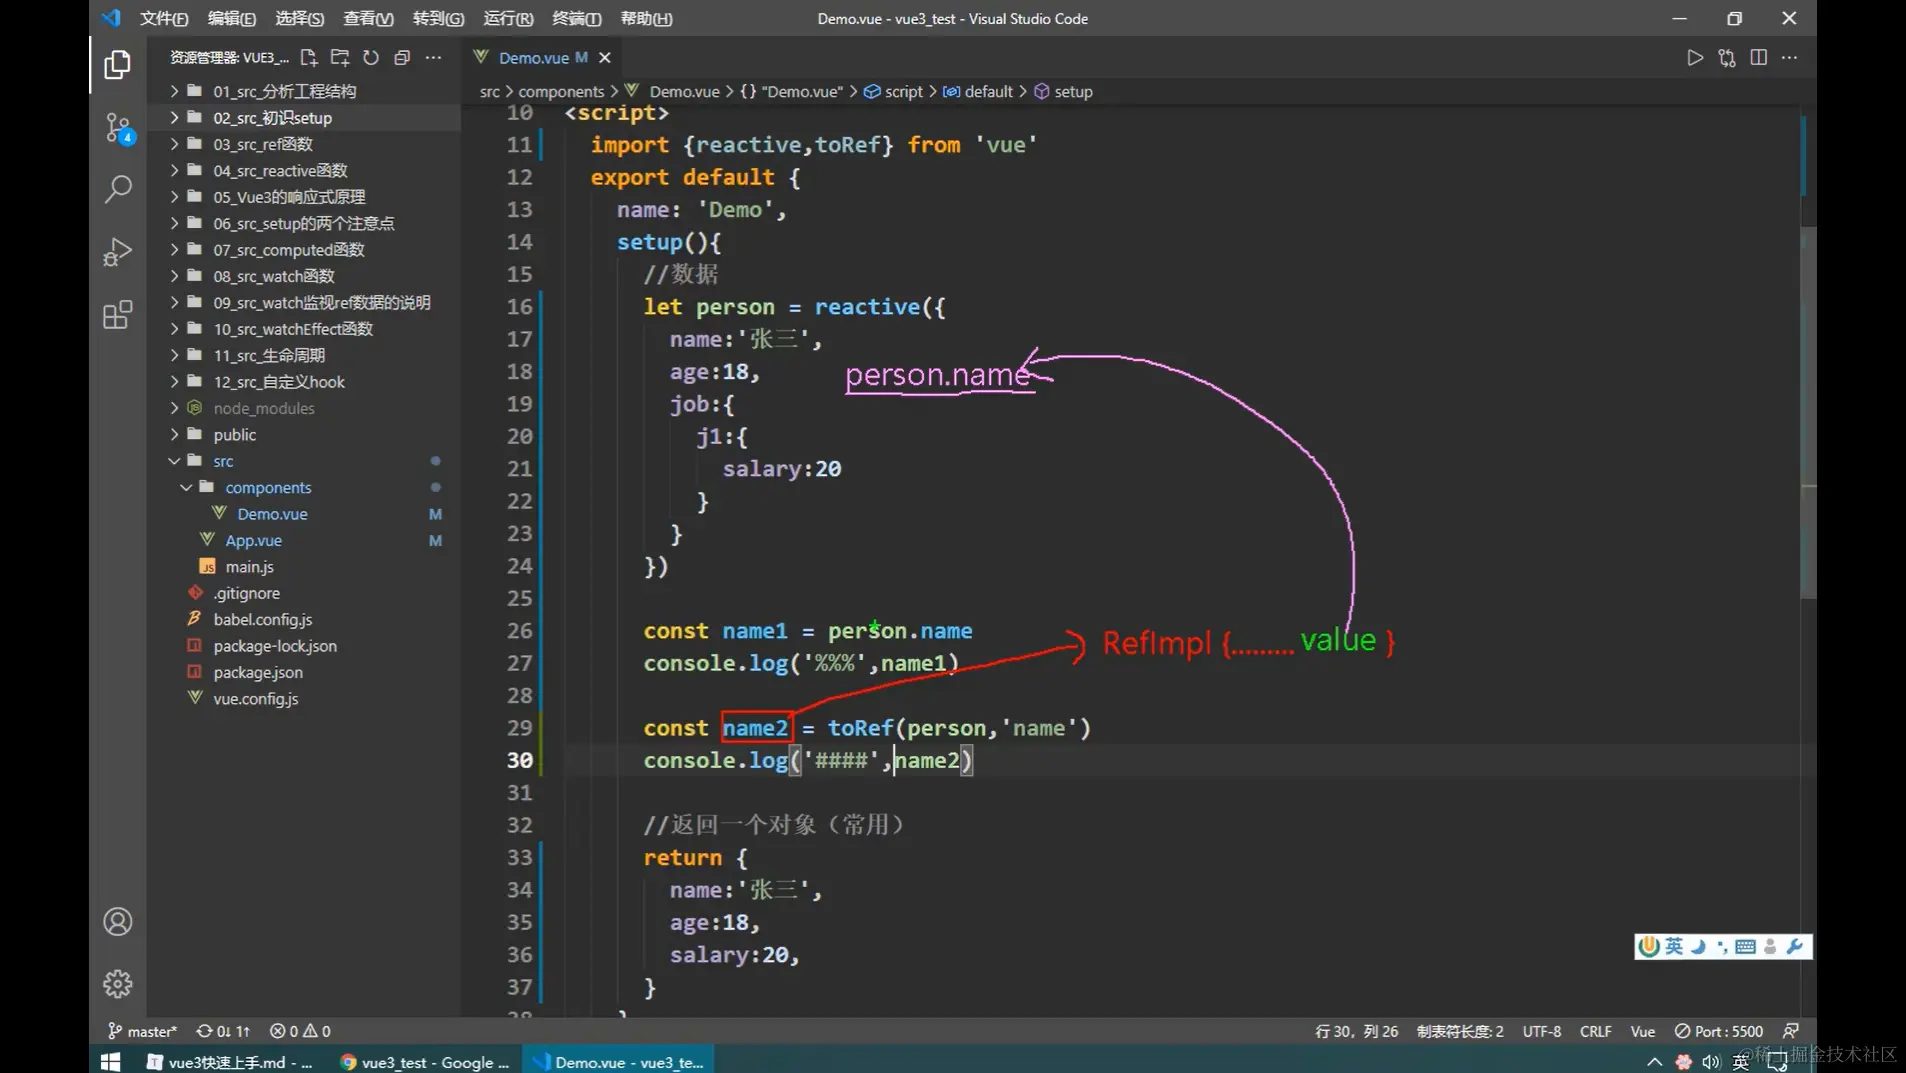Screen dimensions: 1906x1073
Task: Open the Source Control view icon
Action: coord(118,129)
